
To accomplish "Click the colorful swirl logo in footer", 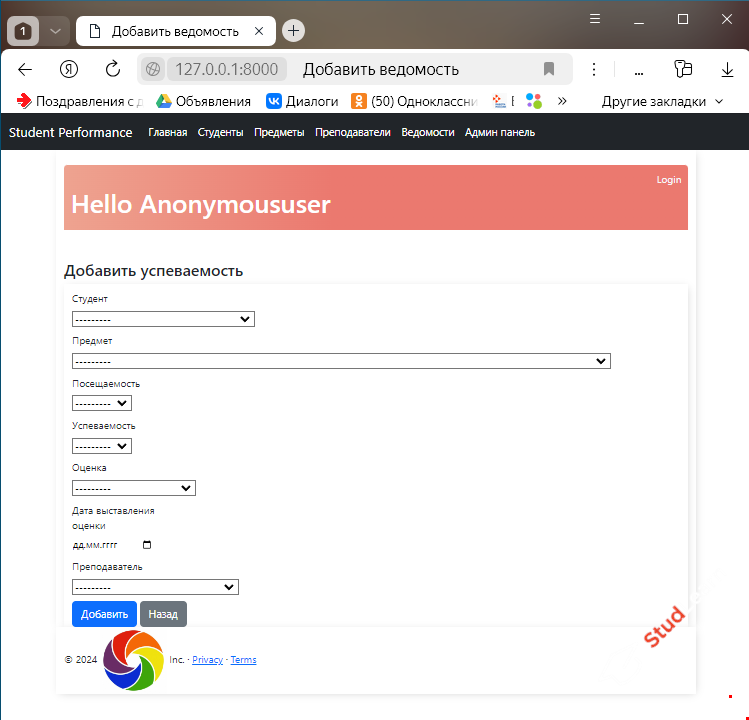I will pos(133,660).
